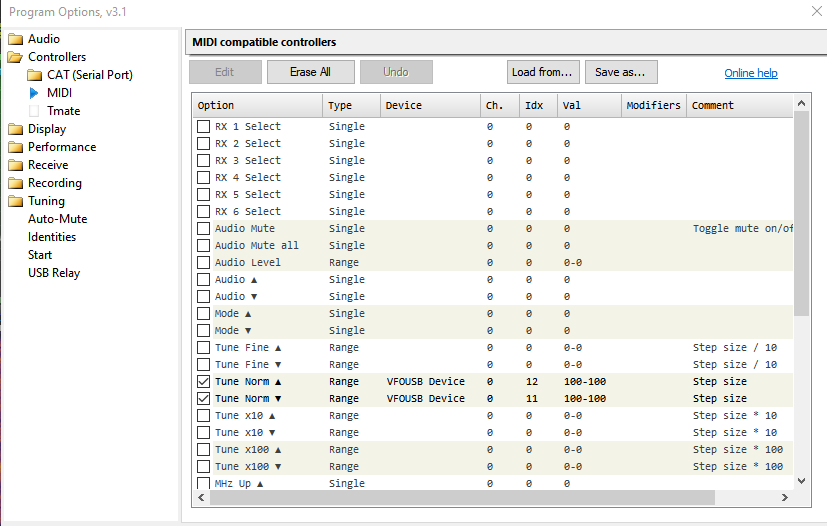Click the Performance folder icon
This screenshot has width=827, height=526.
15,147
